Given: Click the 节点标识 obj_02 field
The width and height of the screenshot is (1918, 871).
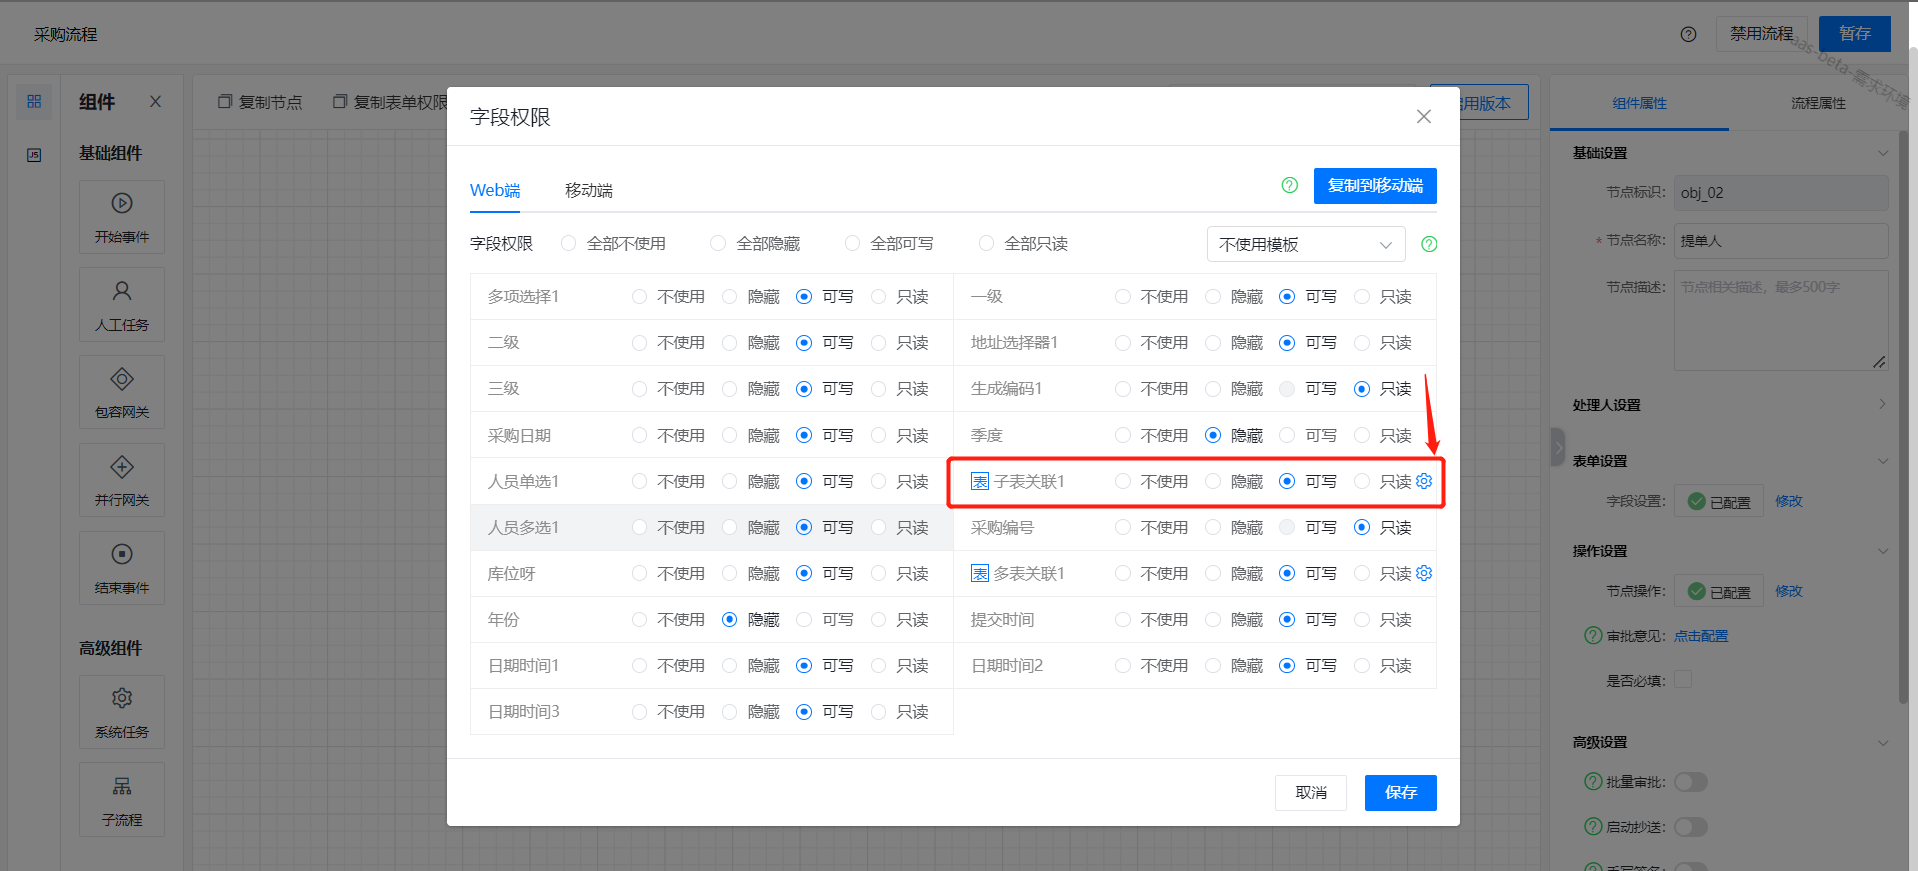Looking at the screenshot, I should [1782, 193].
